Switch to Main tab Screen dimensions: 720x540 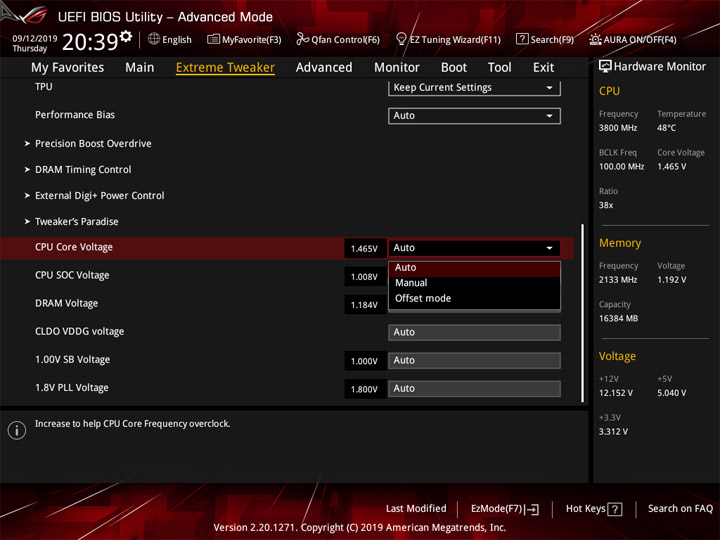(x=140, y=68)
